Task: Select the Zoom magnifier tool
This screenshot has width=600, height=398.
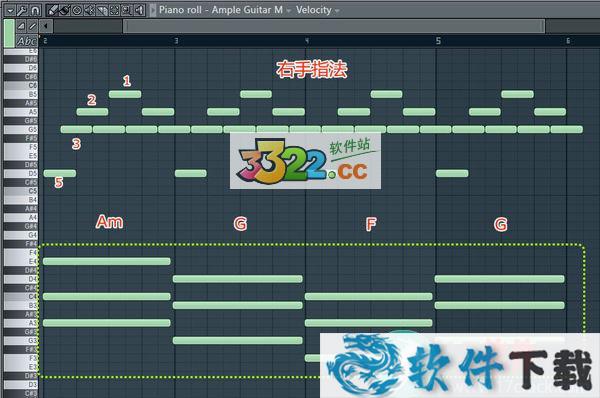Action: point(127,10)
